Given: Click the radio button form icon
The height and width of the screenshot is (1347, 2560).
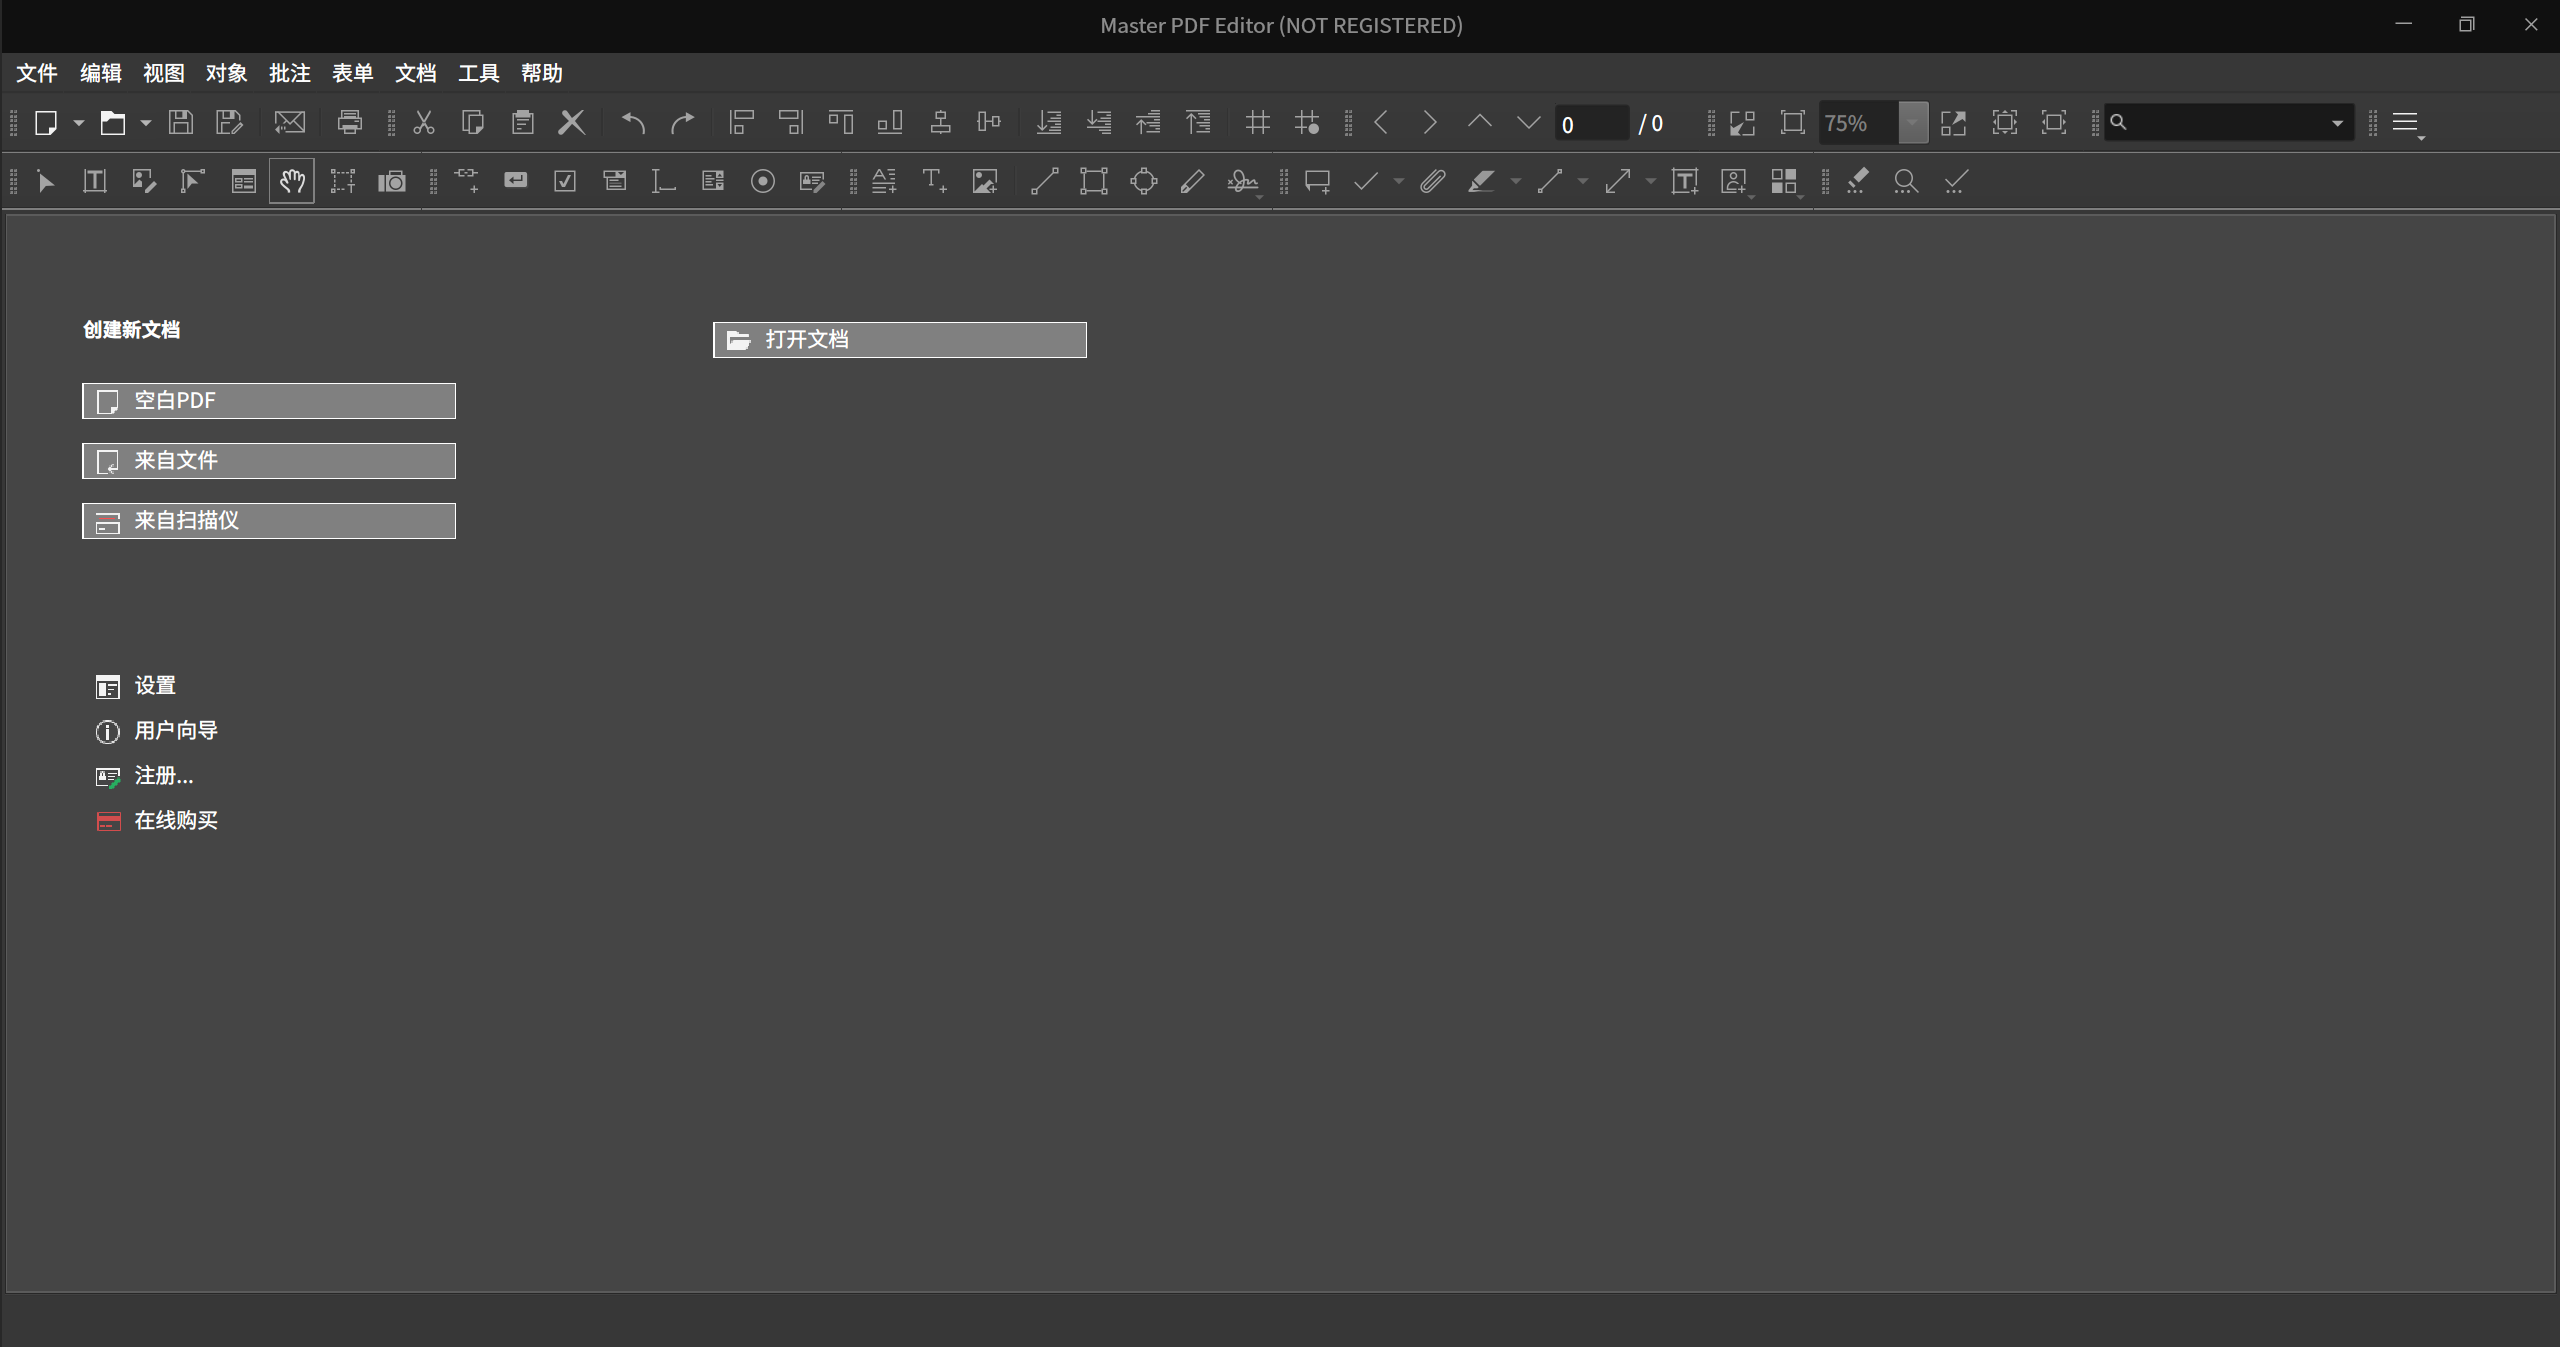Looking at the screenshot, I should (763, 182).
